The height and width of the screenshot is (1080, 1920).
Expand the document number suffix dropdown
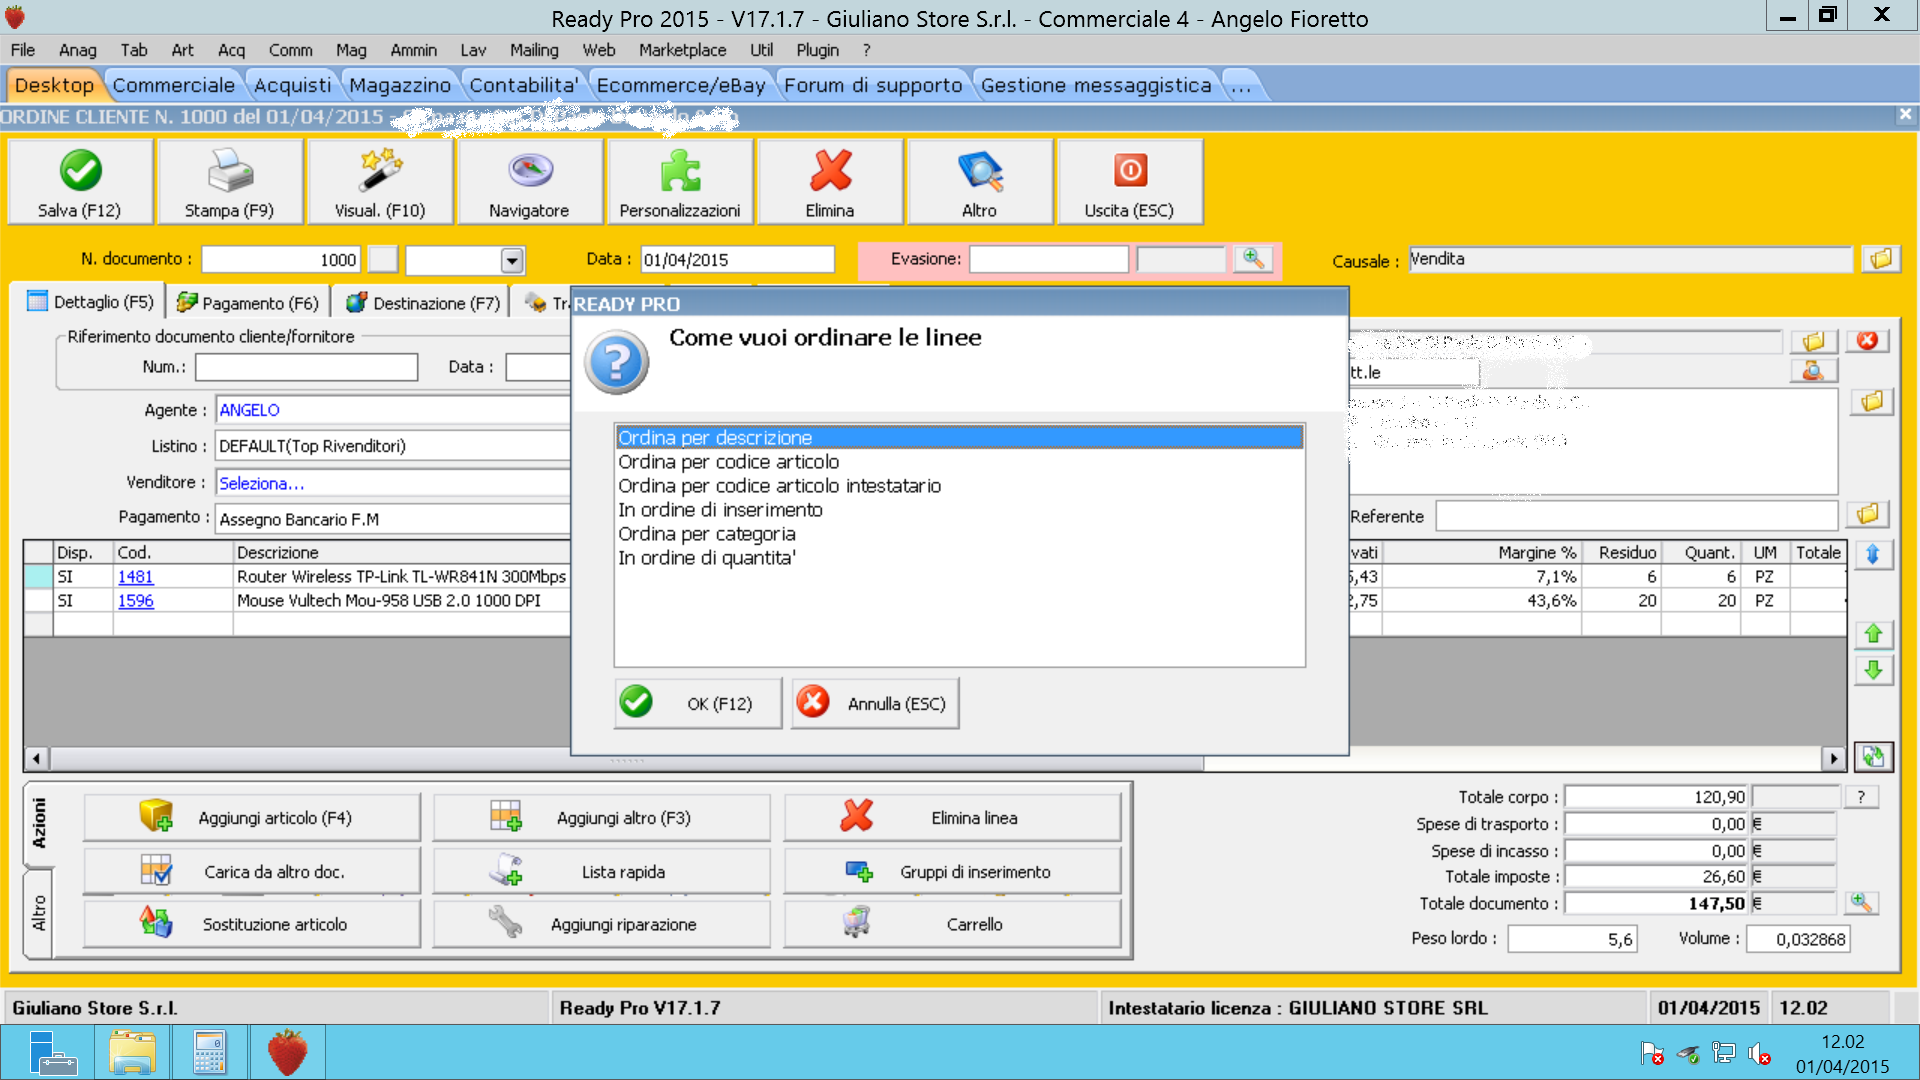512,260
